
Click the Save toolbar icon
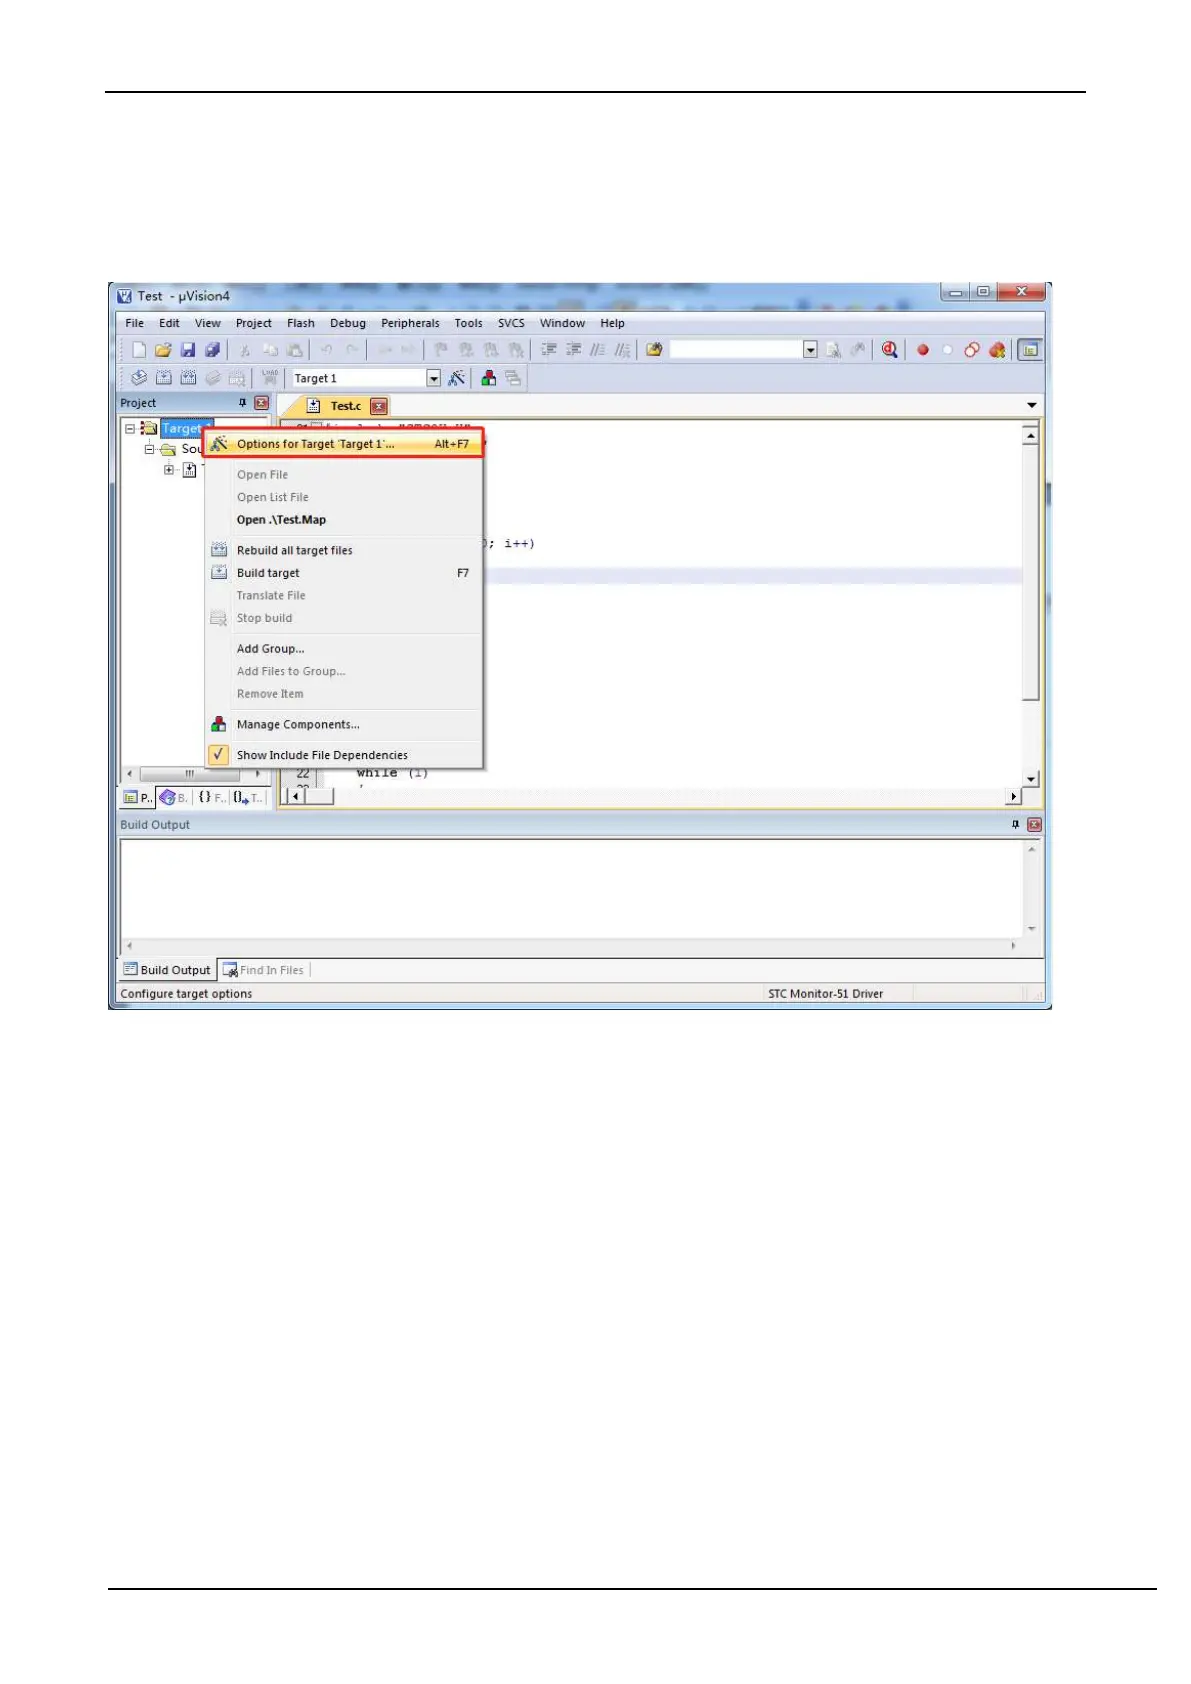[x=187, y=350]
